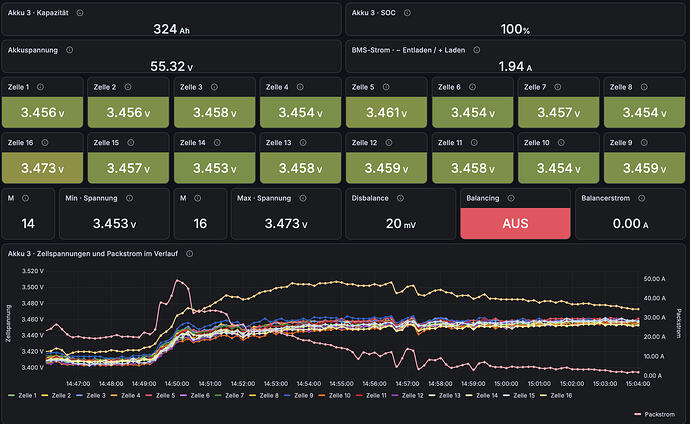690x424 pixels.
Task: Open the Zelle 8 info icon
Action: tap(644, 87)
